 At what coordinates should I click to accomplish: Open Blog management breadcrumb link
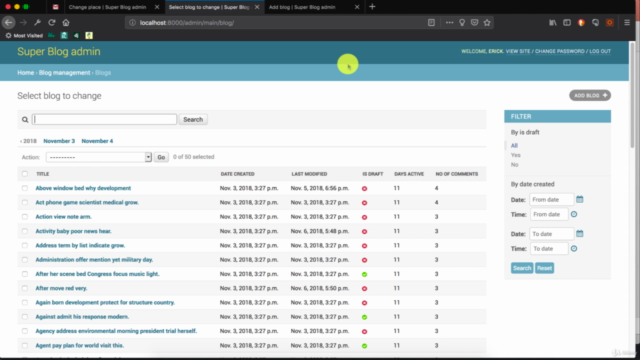tap(64, 73)
